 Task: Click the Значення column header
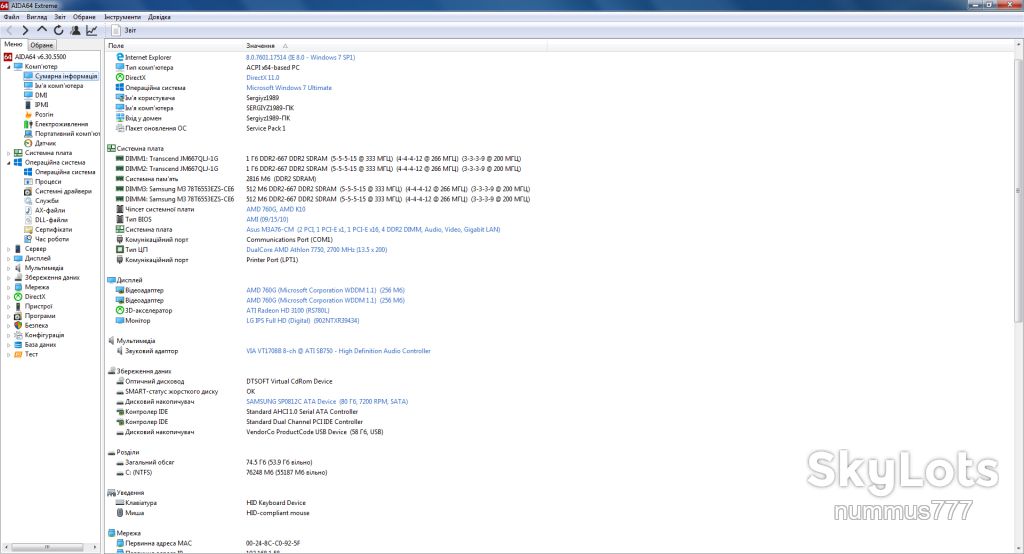394,46
